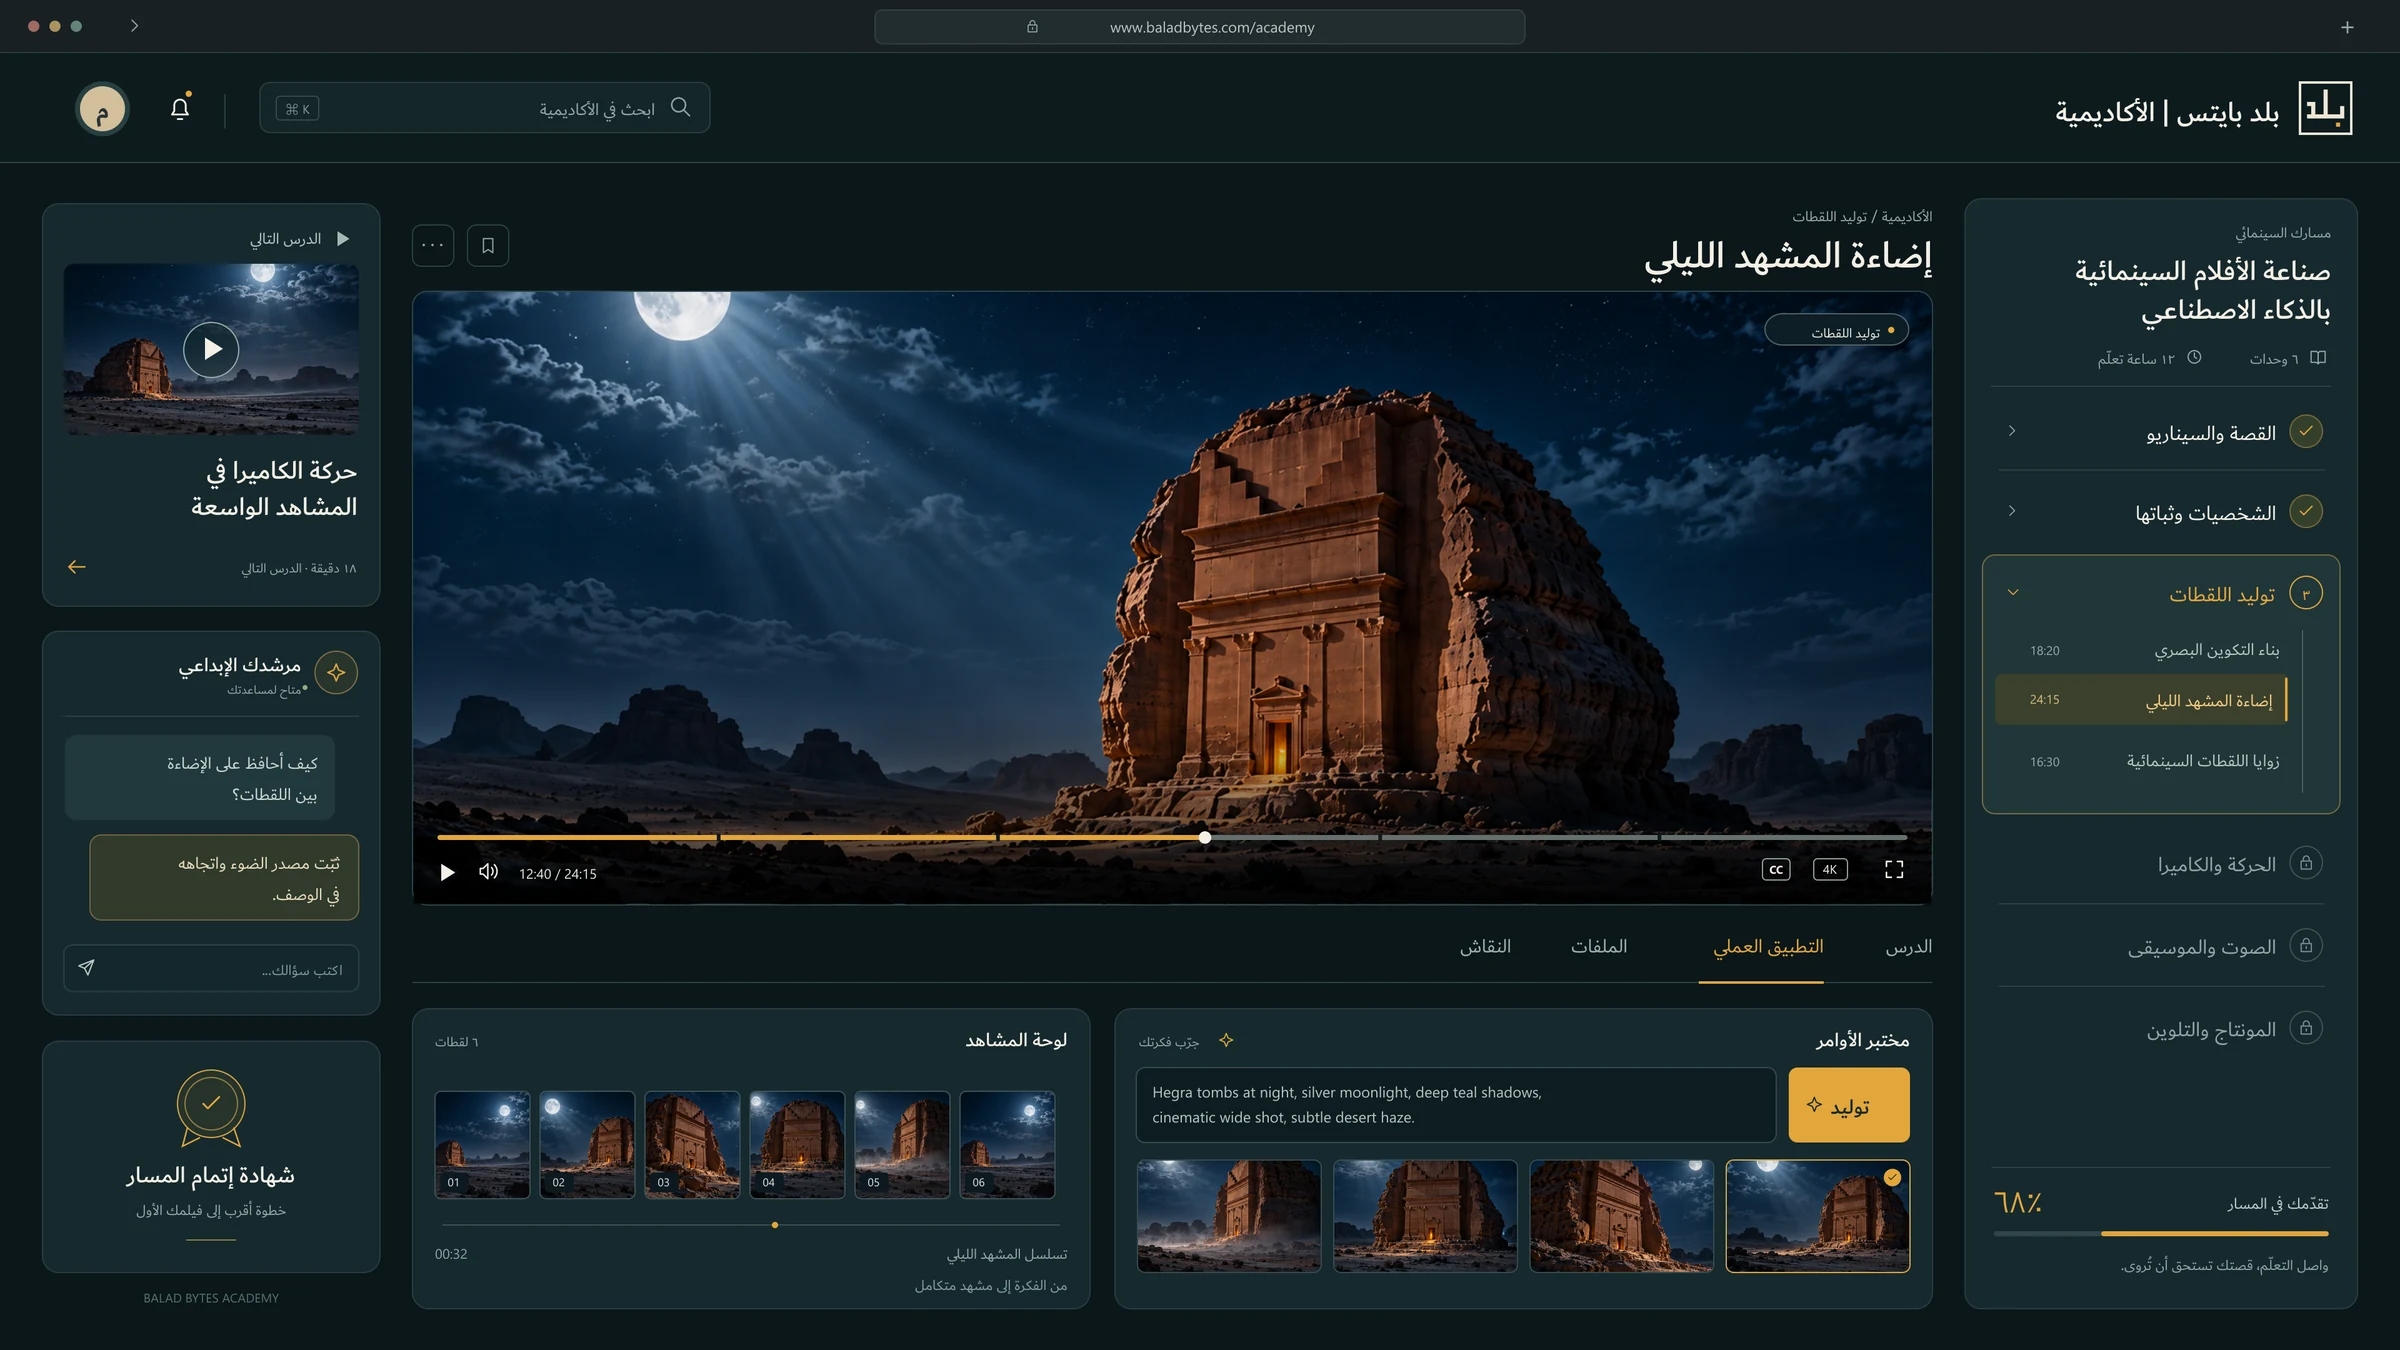Screen dimensions: 2400x1350
Task: Toggle closed captions CC
Action: pos(1776,870)
